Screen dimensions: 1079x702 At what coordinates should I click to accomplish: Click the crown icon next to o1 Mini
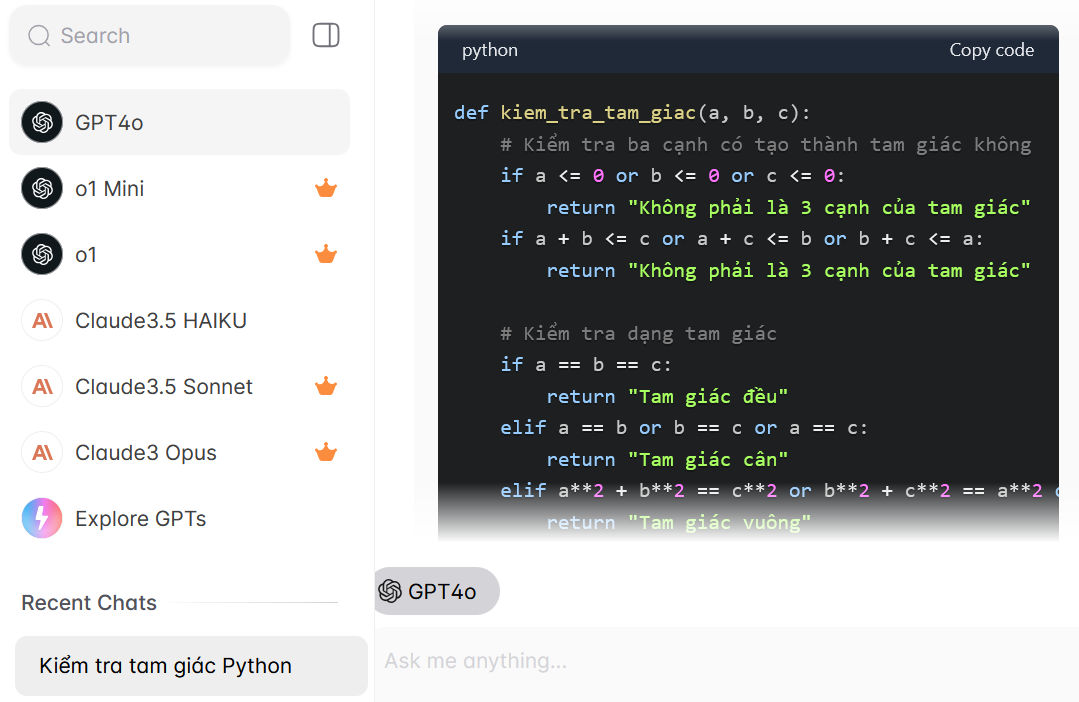click(x=325, y=188)
